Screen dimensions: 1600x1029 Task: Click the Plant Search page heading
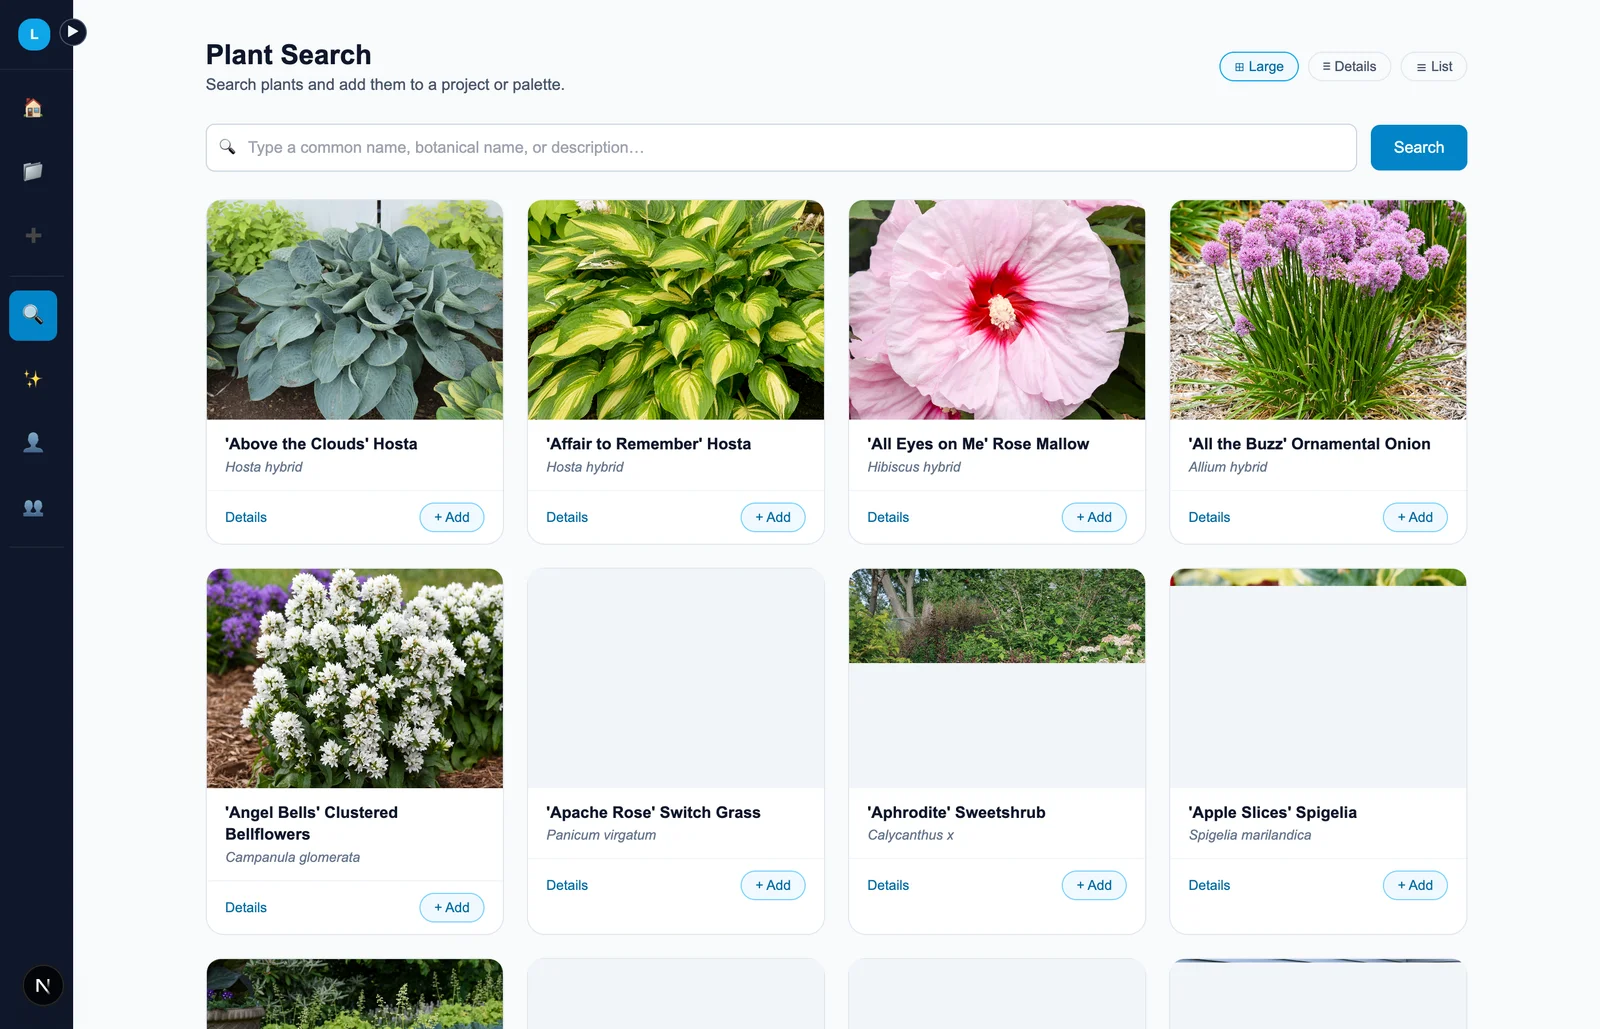(288, 55)
